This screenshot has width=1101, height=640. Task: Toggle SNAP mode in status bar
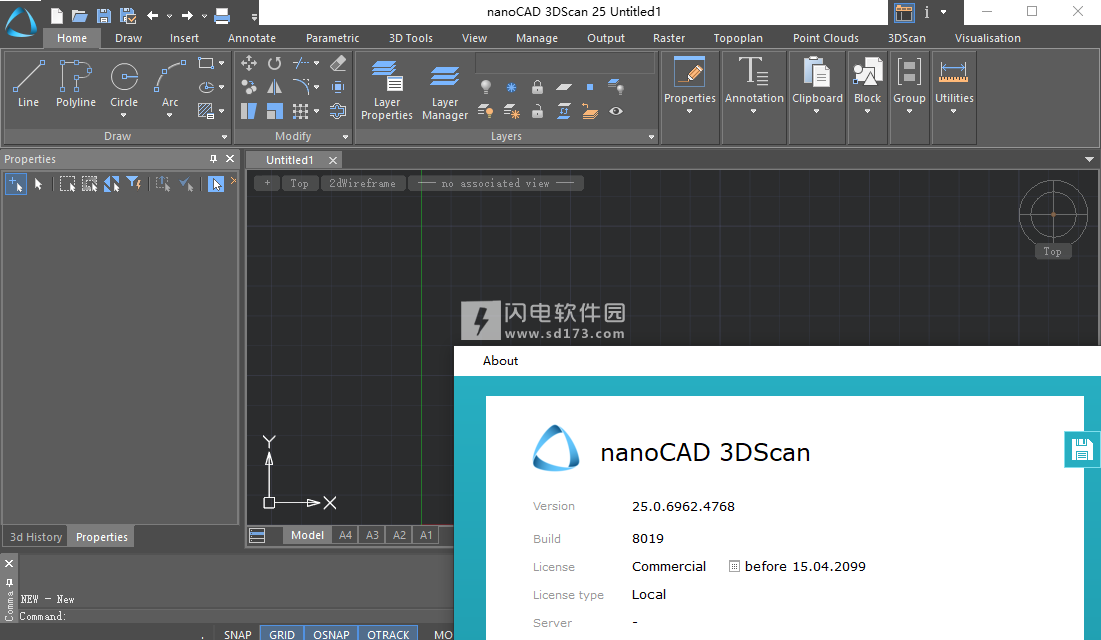(238, 634)
